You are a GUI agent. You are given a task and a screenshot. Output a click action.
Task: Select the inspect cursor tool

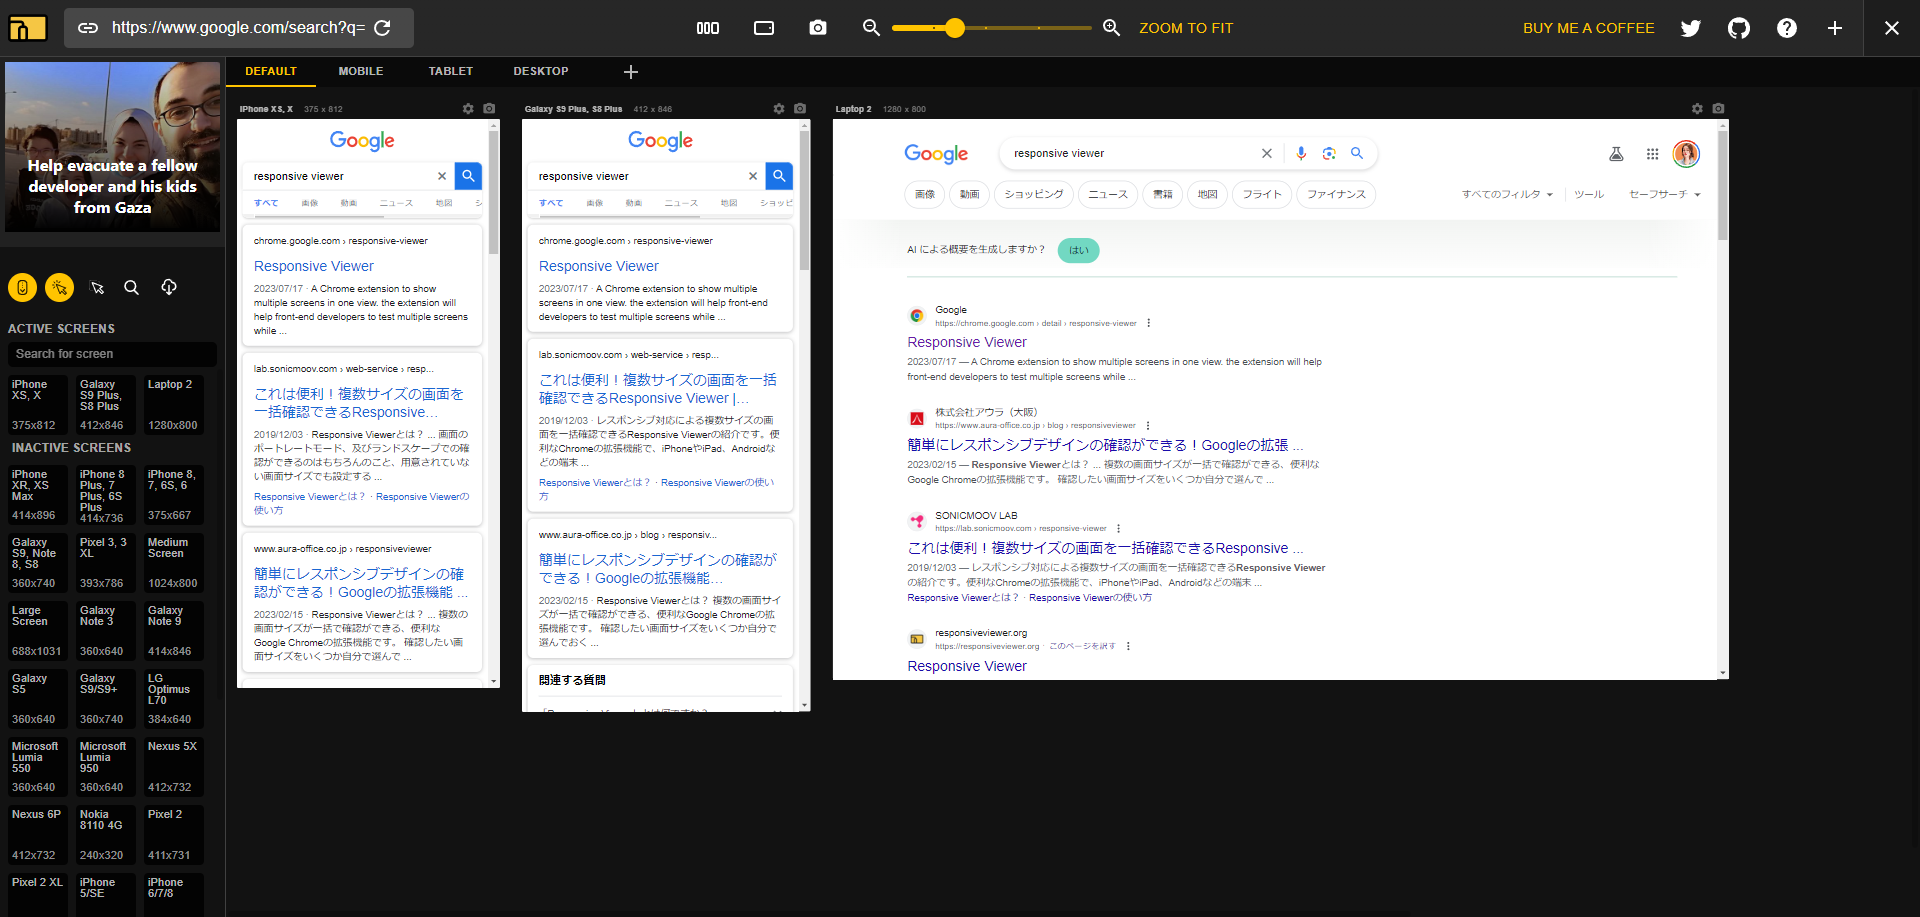(97, 287)
